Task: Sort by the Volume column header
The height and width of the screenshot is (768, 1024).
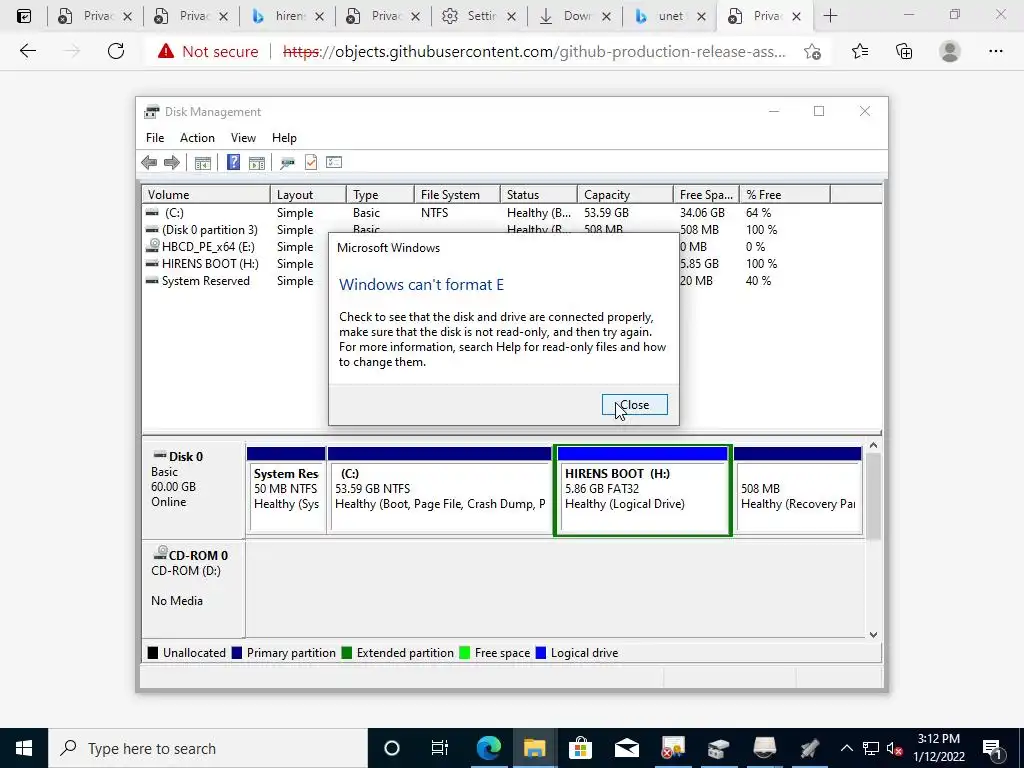Action: click(206, 195)
